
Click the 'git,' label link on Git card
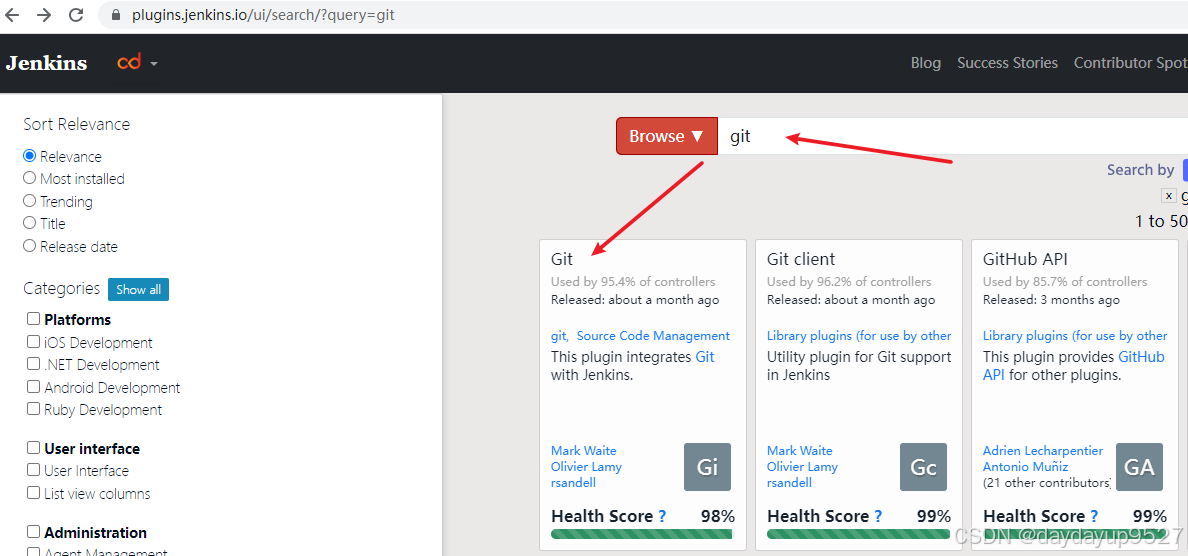coord(560,336)
